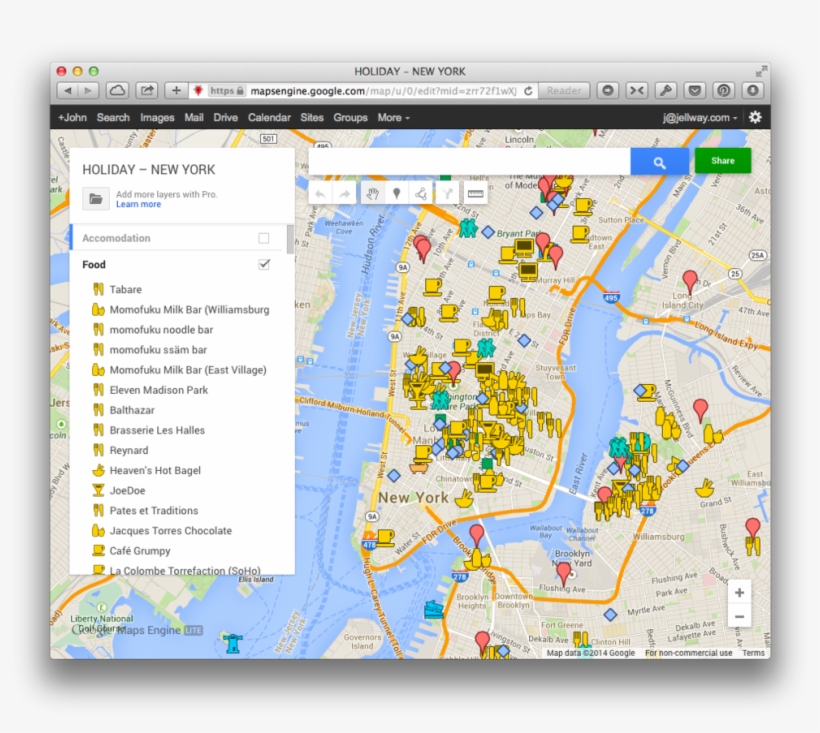
Task: Click in the map search field
Action: coord(469,161)
